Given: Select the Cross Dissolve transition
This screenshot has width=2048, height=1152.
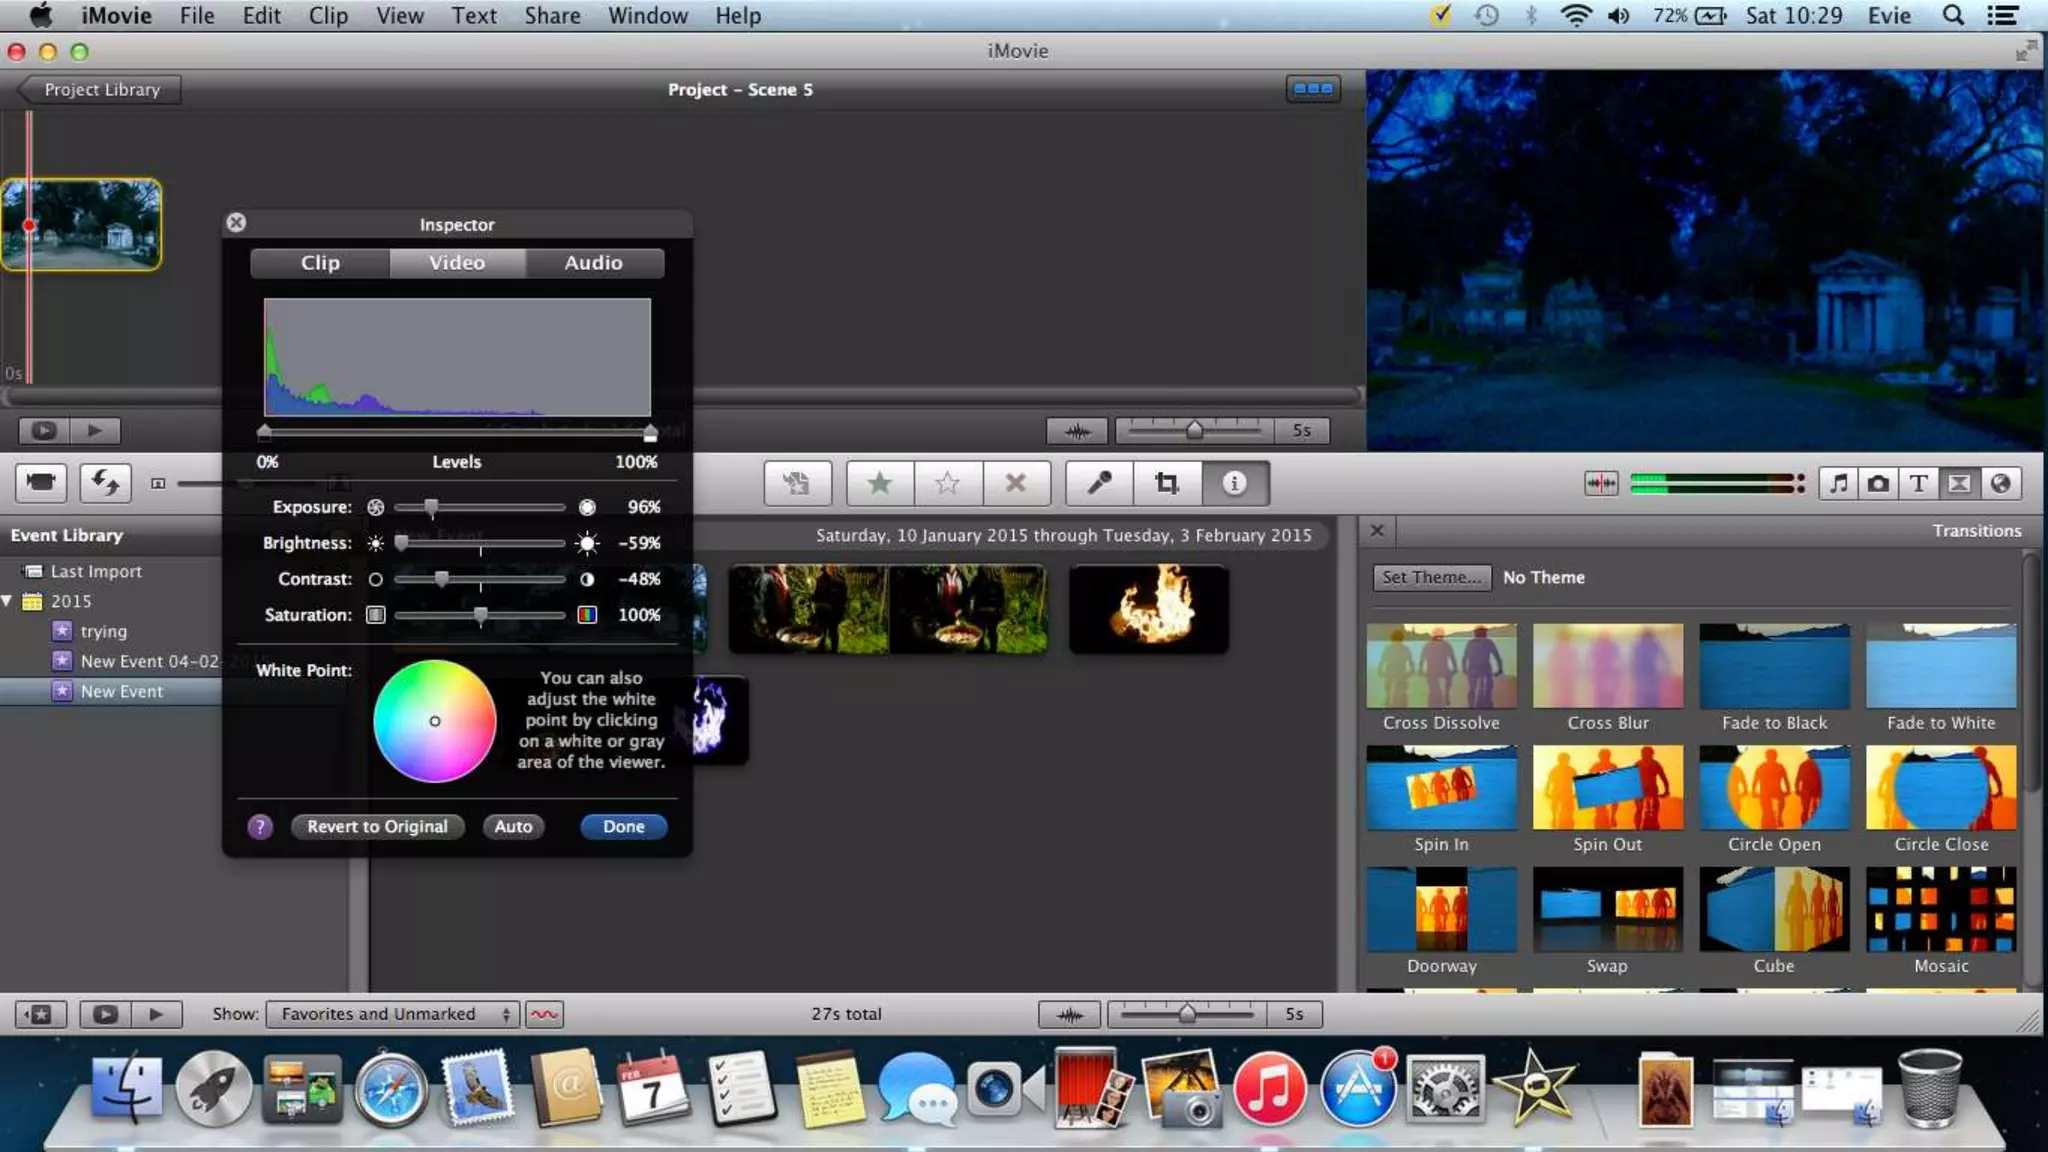Looking at the screenshot, I should point(1441,667).
